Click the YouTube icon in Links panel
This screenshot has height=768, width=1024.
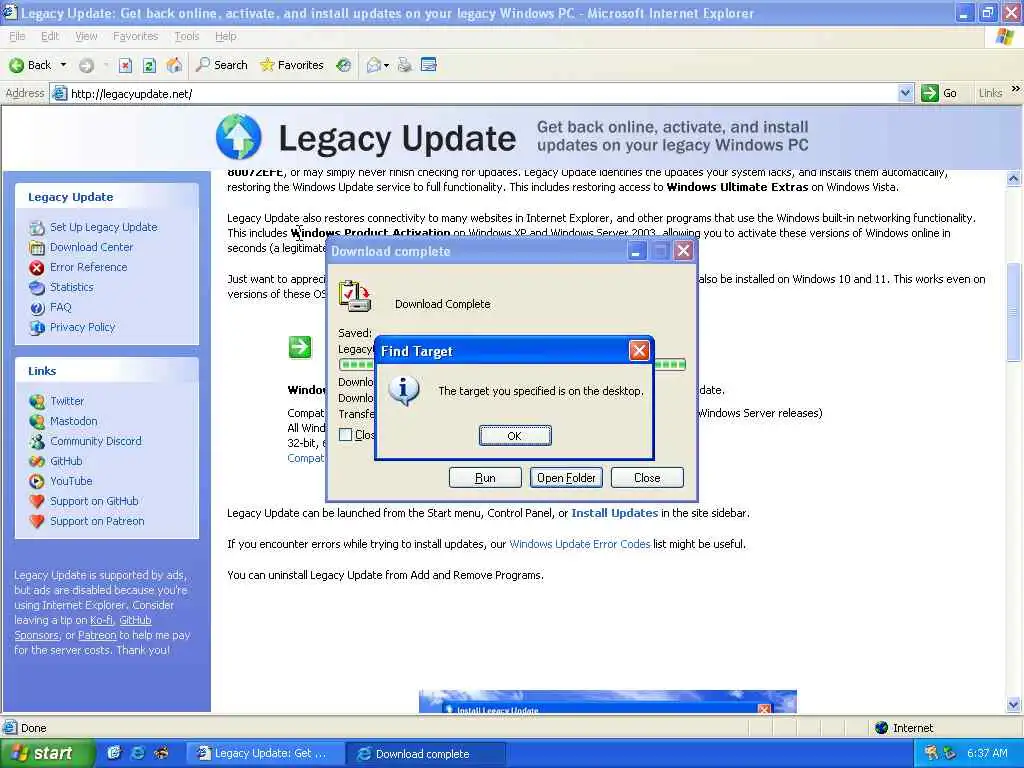click(x=37, y=481)
